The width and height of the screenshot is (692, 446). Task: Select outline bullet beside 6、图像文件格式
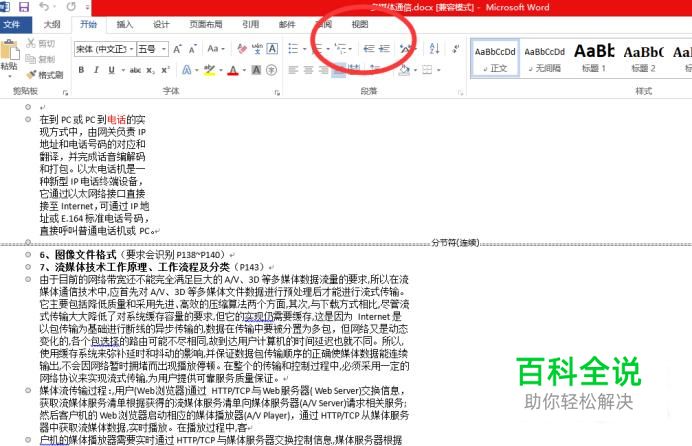[x=28, y=255]
